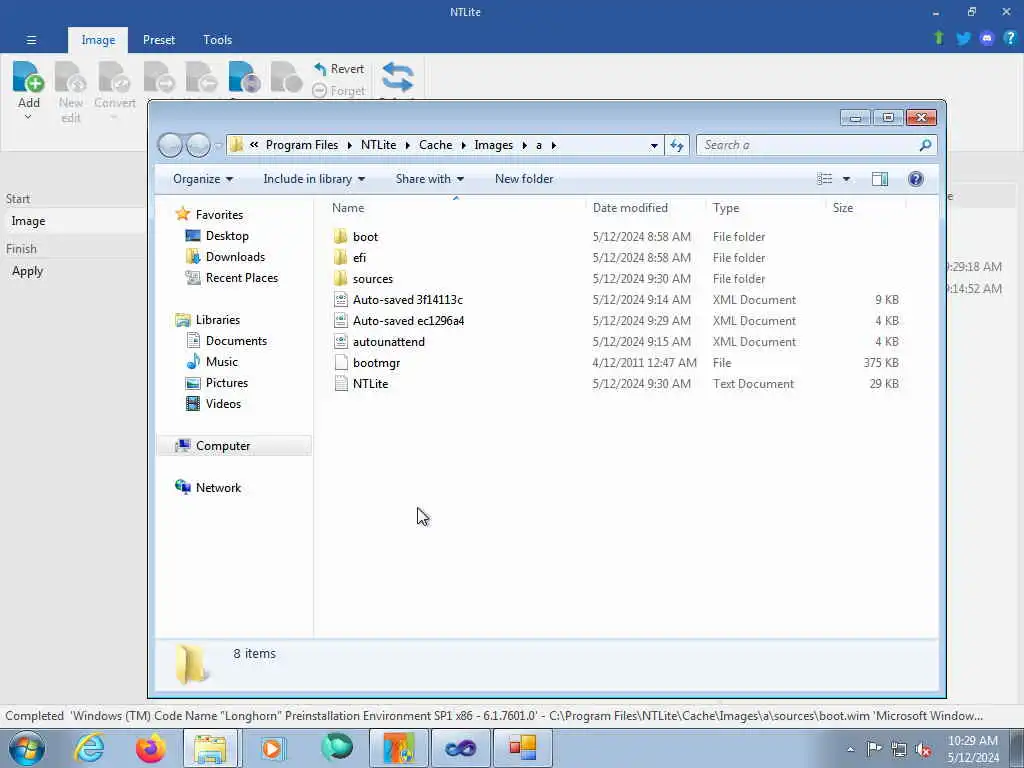
Task: Click the volume icon in system tray
Action: point(923,749)
